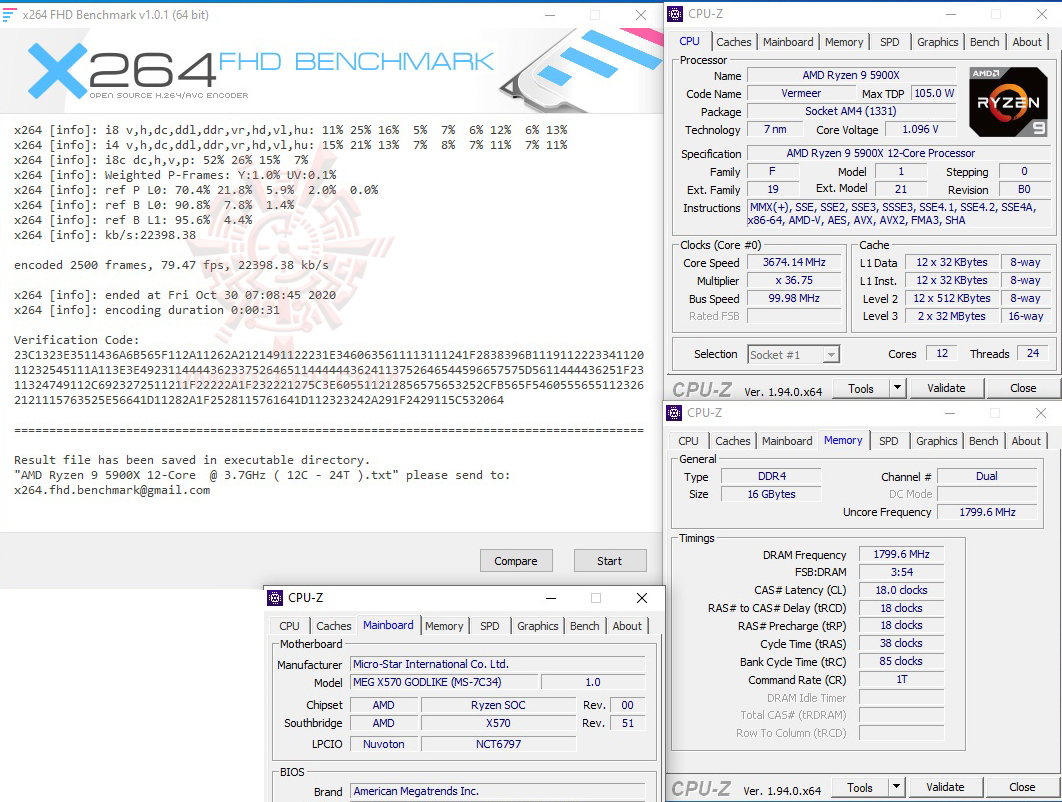
Task: Click Close button in top CPU-Z window
Action: coord(1023,388)
